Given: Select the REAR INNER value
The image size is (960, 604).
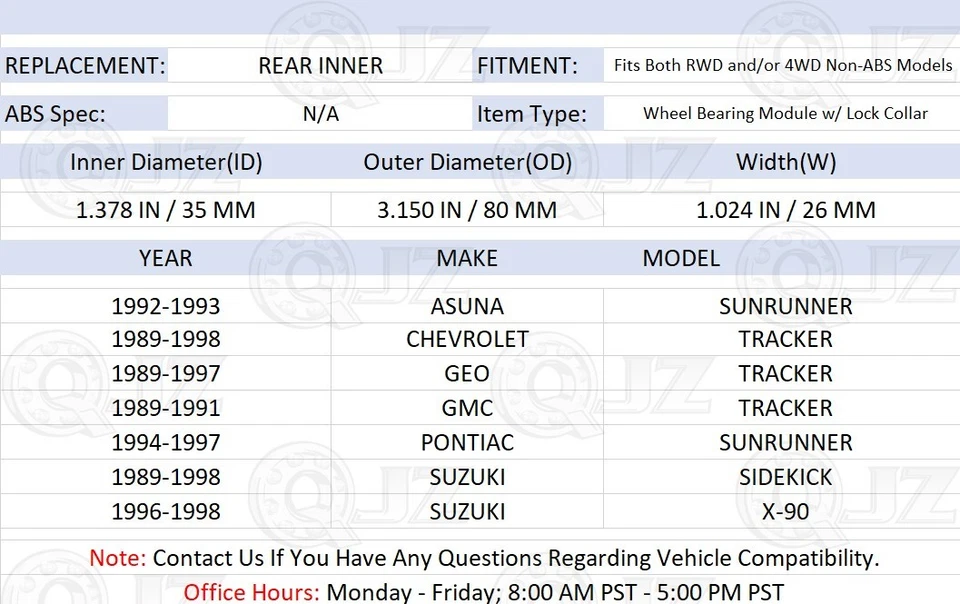Looking at the screenshot, I should pos(320,66).
